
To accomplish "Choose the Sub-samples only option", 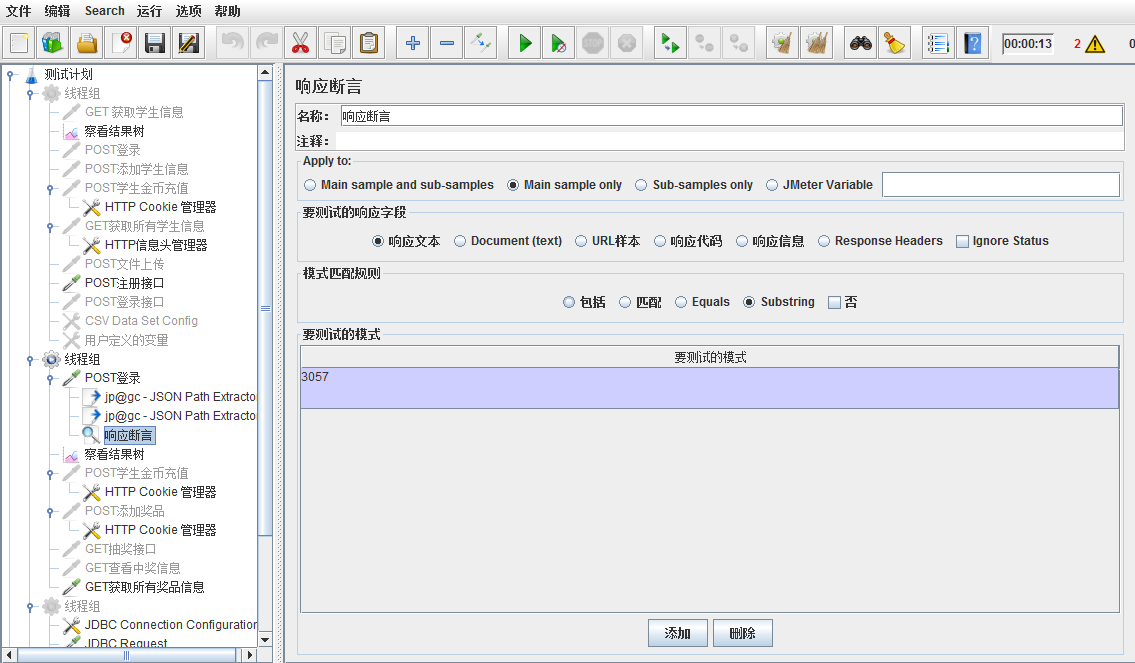I will pos(641,185).
